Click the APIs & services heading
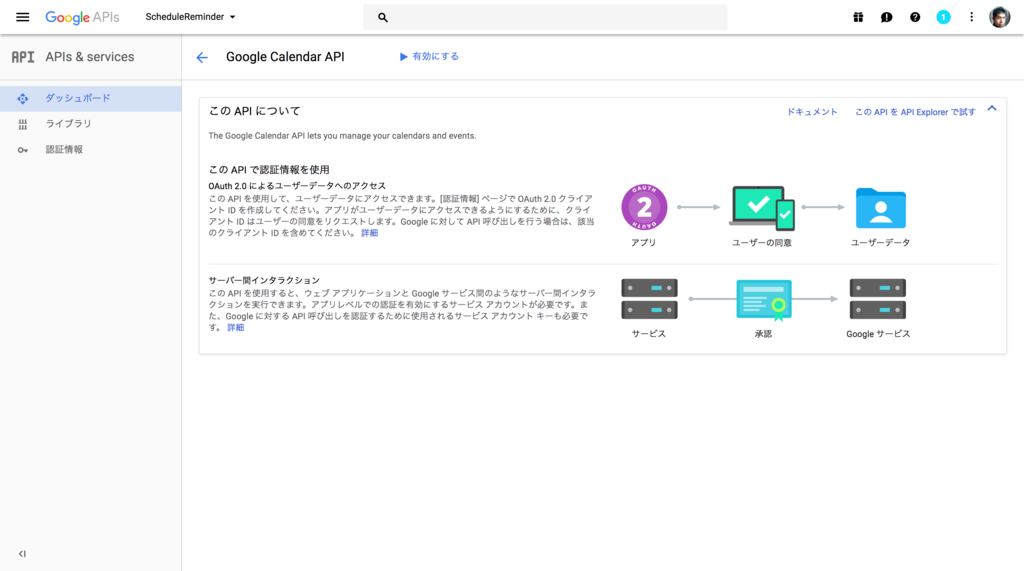Viewport: 1024px width, 571px height. [x=89, y=57]
